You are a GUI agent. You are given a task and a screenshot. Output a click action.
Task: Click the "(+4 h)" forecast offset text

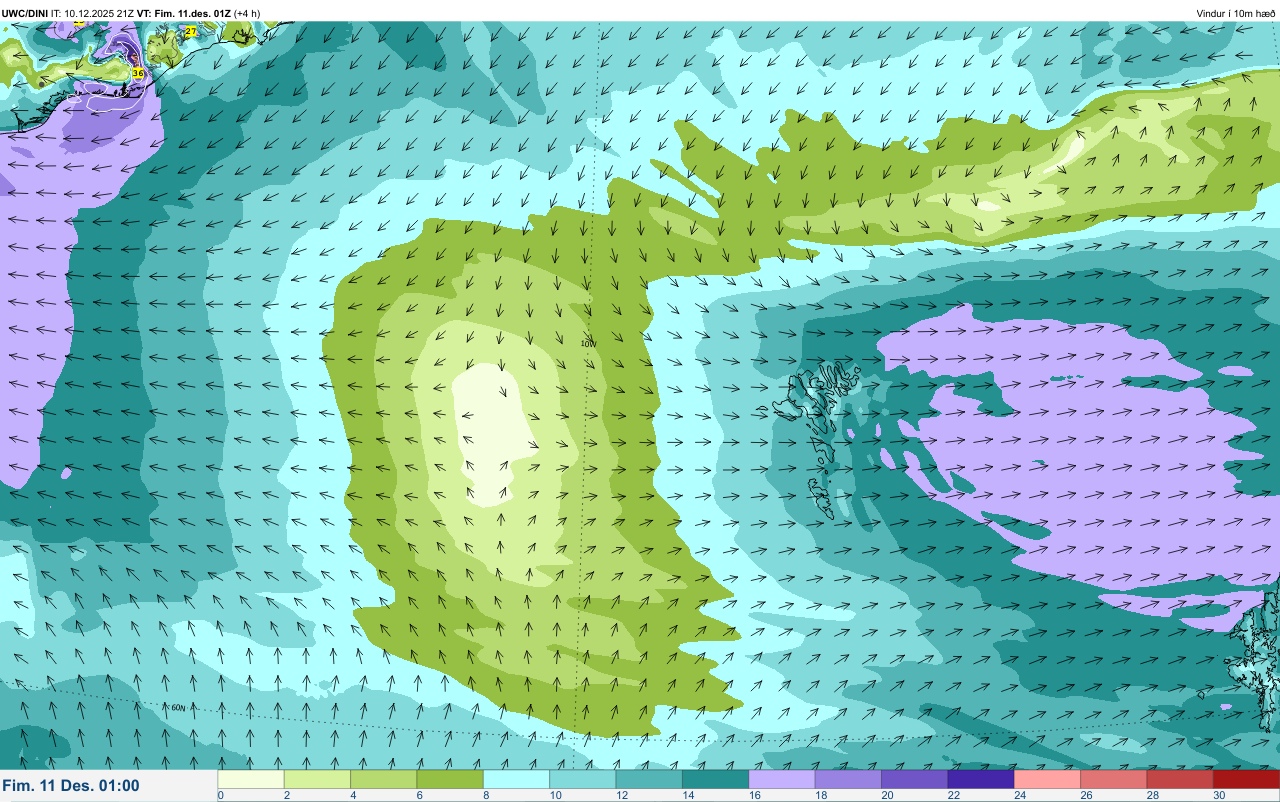(247, 13)
